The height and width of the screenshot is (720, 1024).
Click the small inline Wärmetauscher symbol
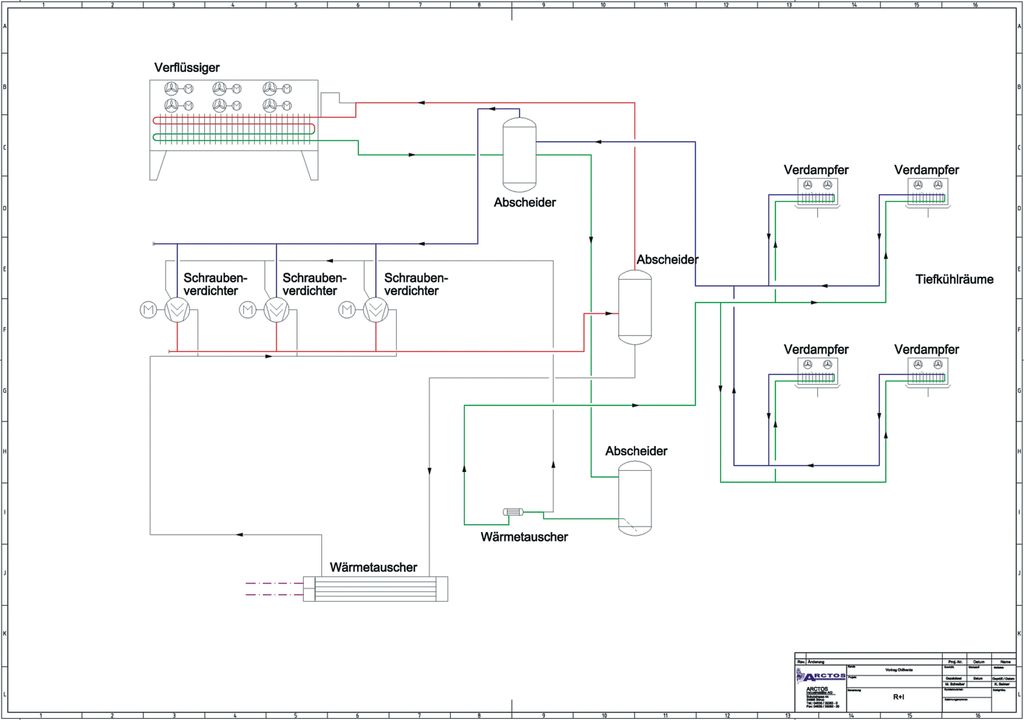click(514, 514)
